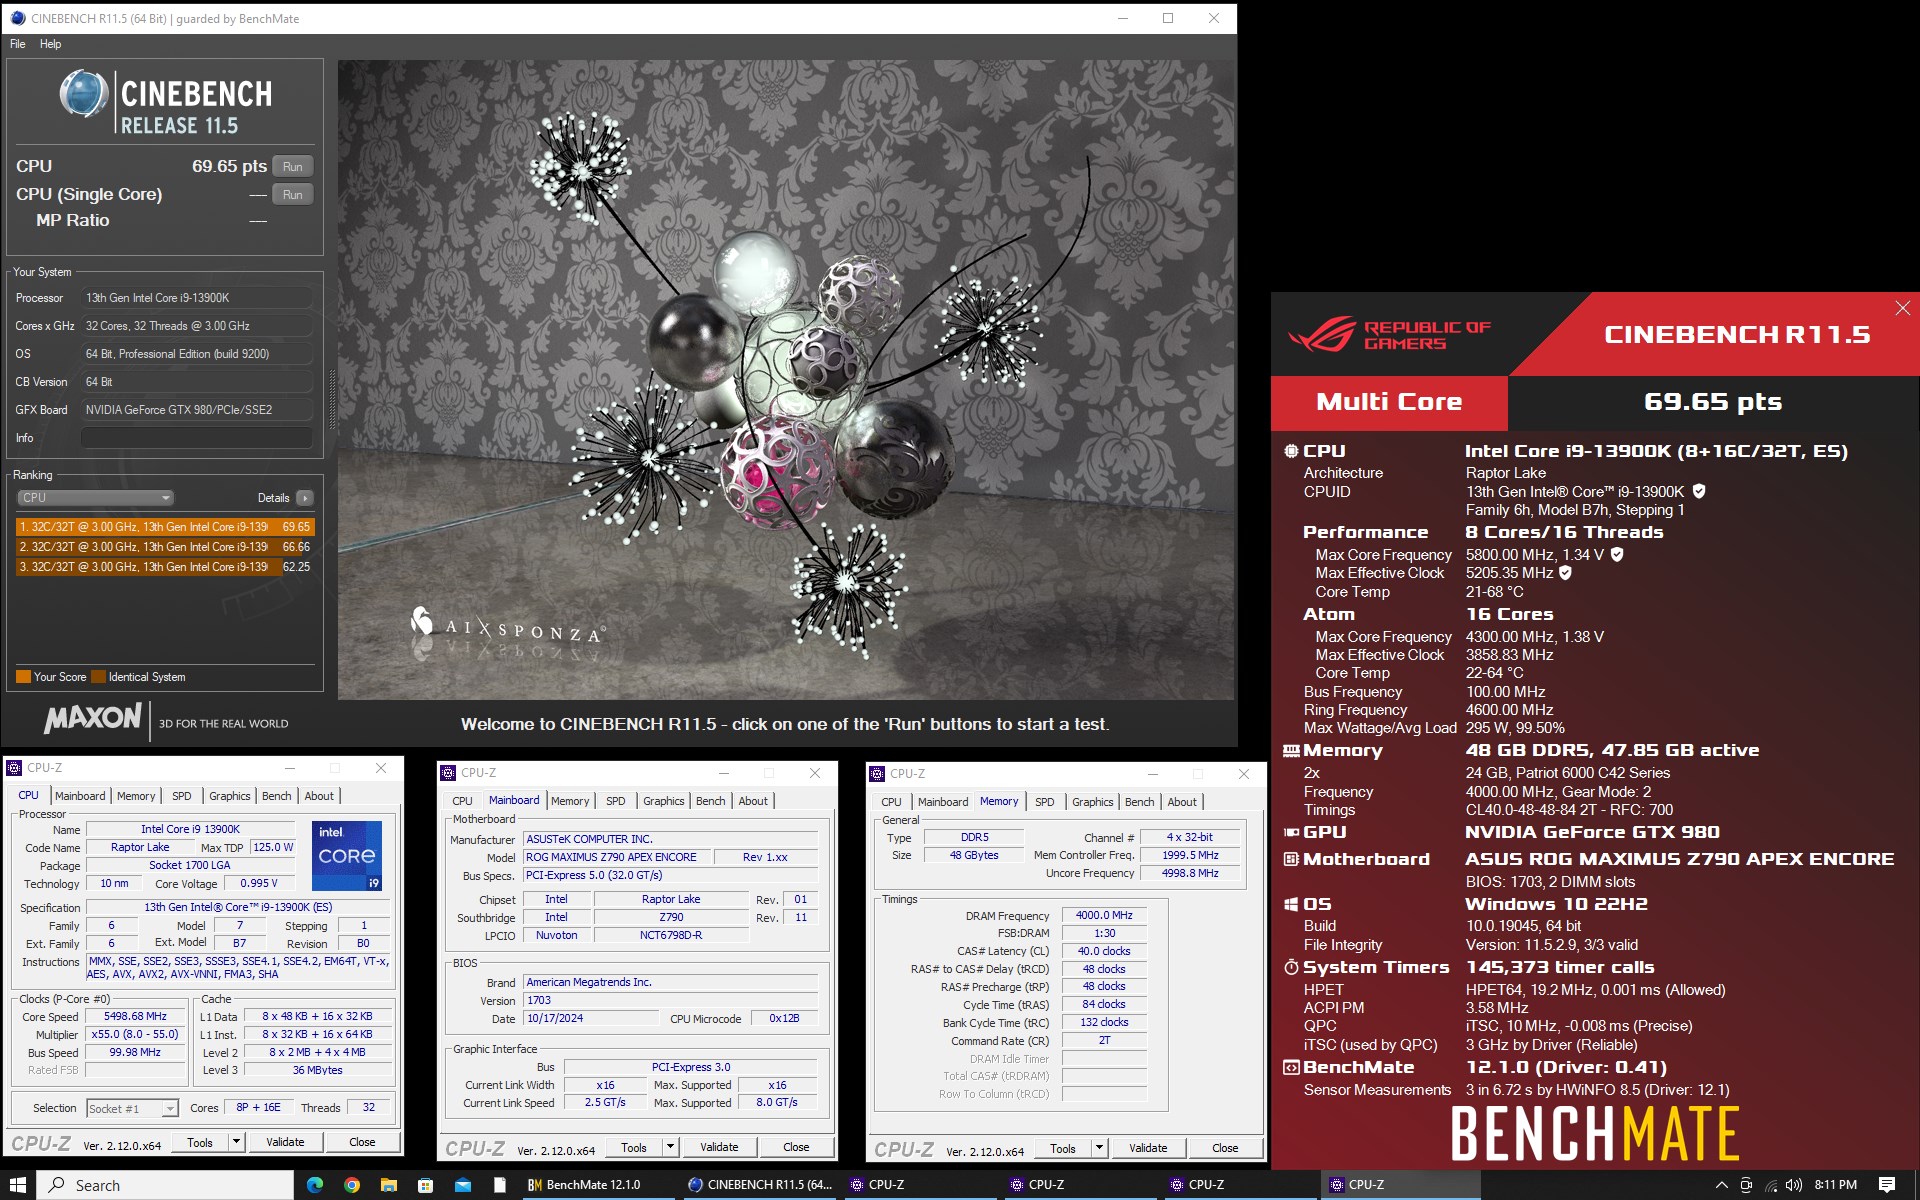Open the About tab in CPU-Z Memory window

1182,802
